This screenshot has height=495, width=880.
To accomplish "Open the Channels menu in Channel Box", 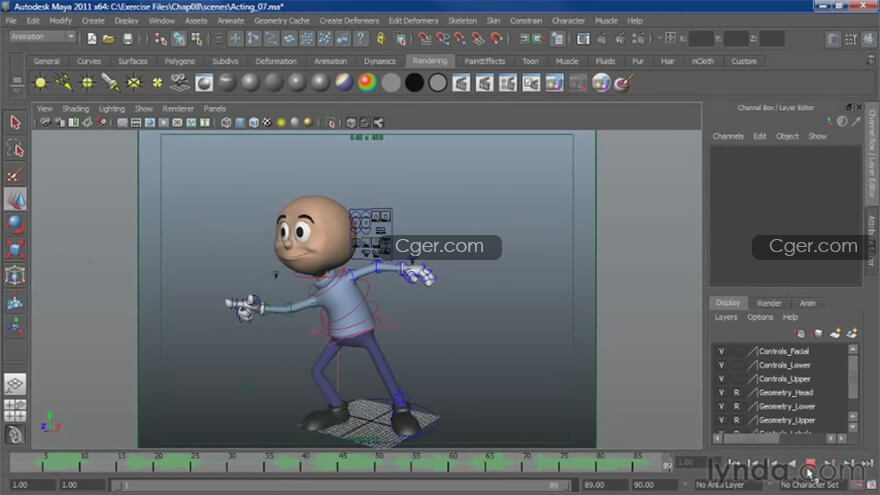I will click(728, 136).
